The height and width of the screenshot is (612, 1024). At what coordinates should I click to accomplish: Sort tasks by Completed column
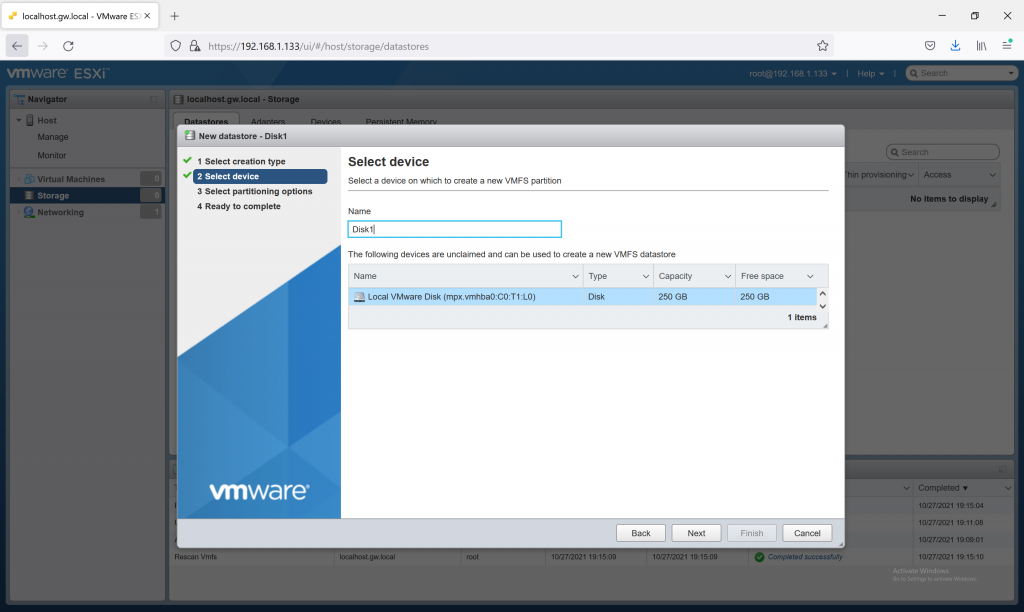[x=943, y=488]
